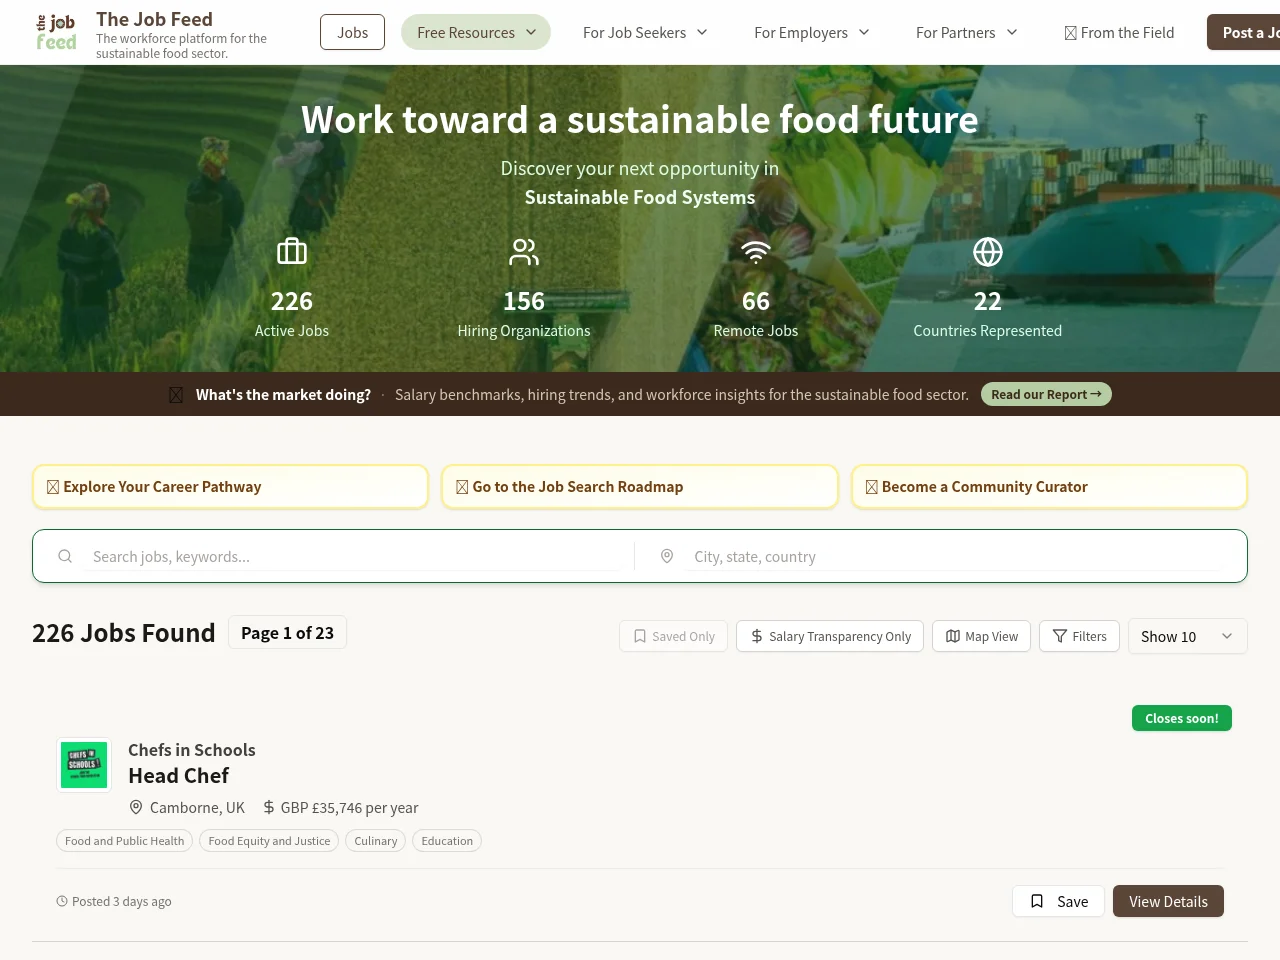This screenshot has width=1280, height=960.
Task: Click the magnifier icon in search bar
Action: coord(65,556)
